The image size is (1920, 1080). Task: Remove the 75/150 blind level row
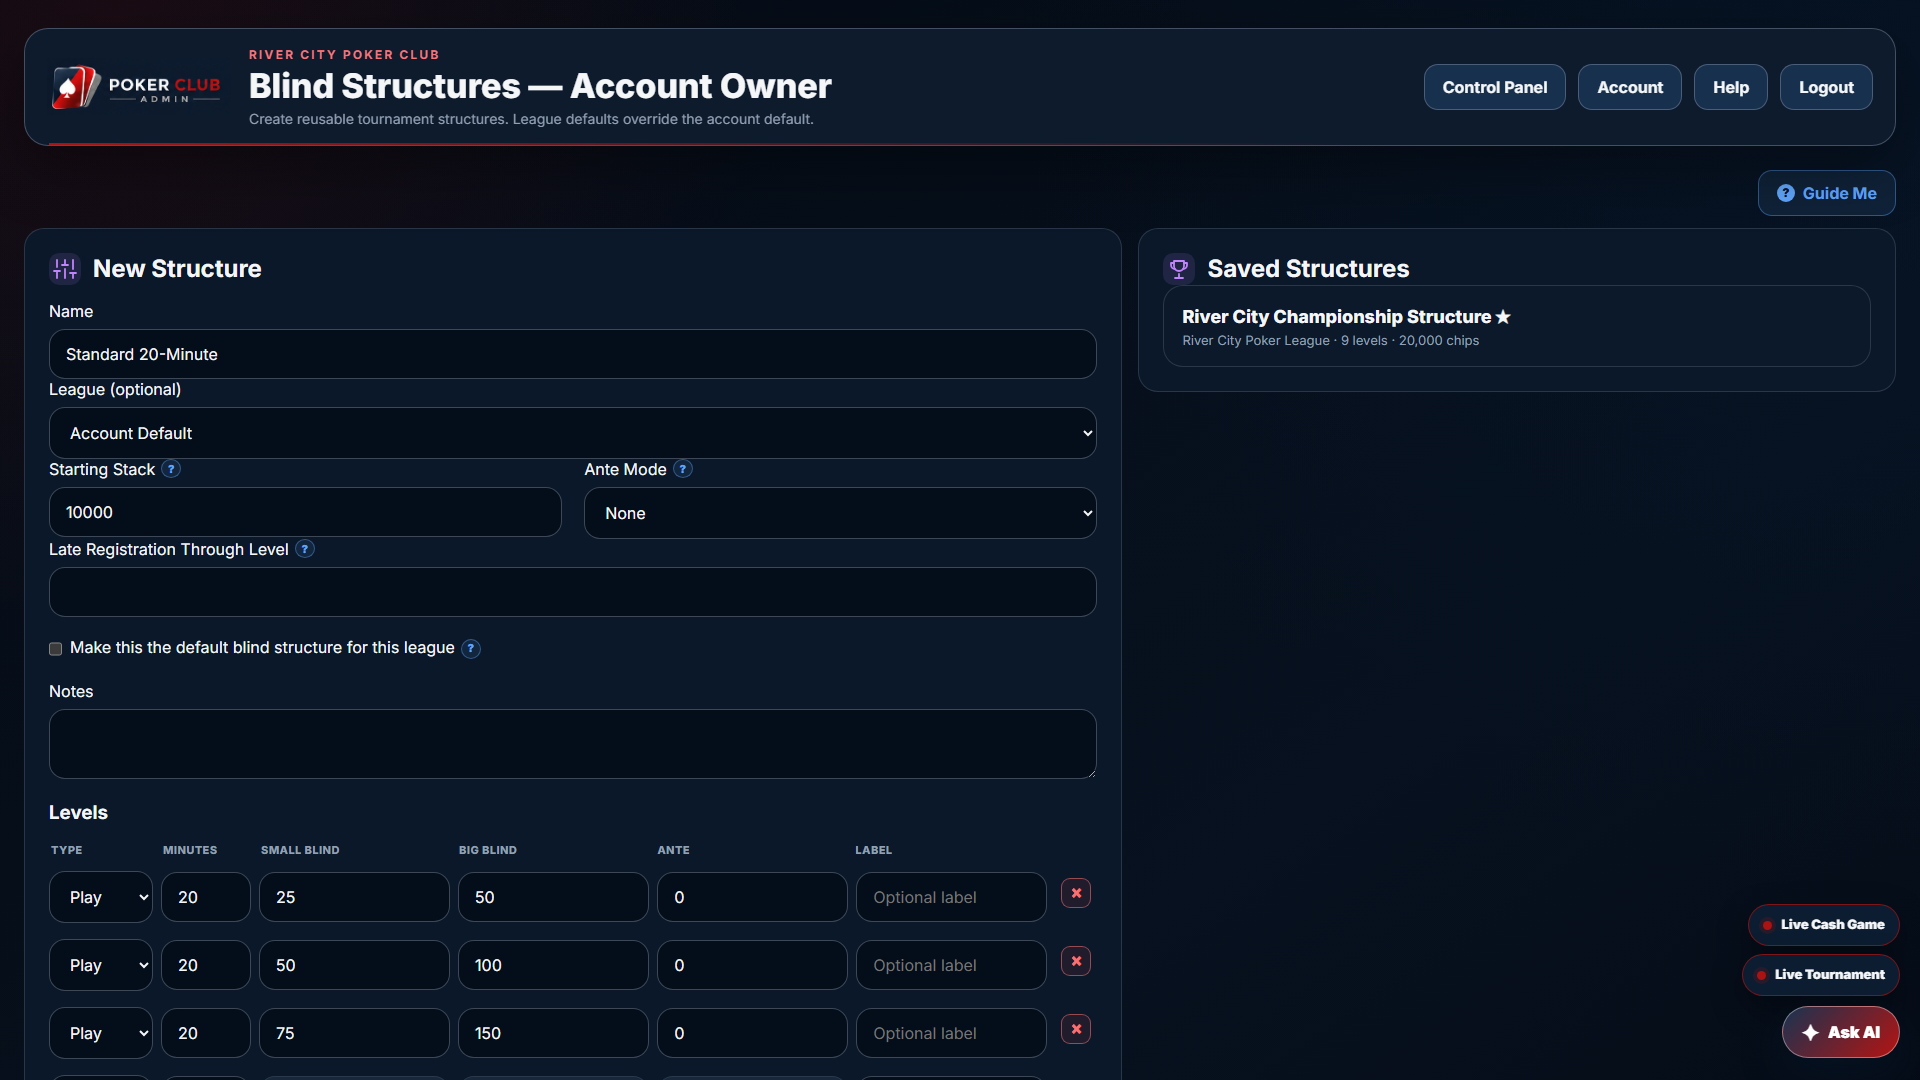[x=1076, y=1029]
